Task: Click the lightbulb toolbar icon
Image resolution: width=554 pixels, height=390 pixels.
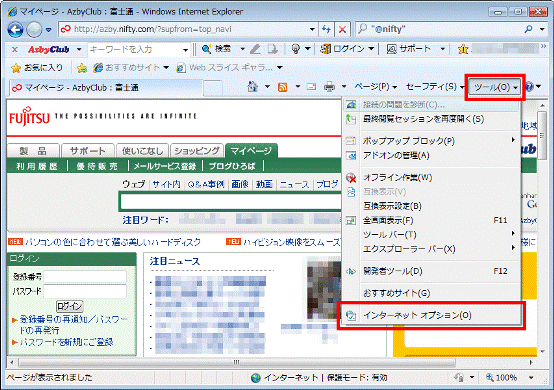Action: point(296,49)
